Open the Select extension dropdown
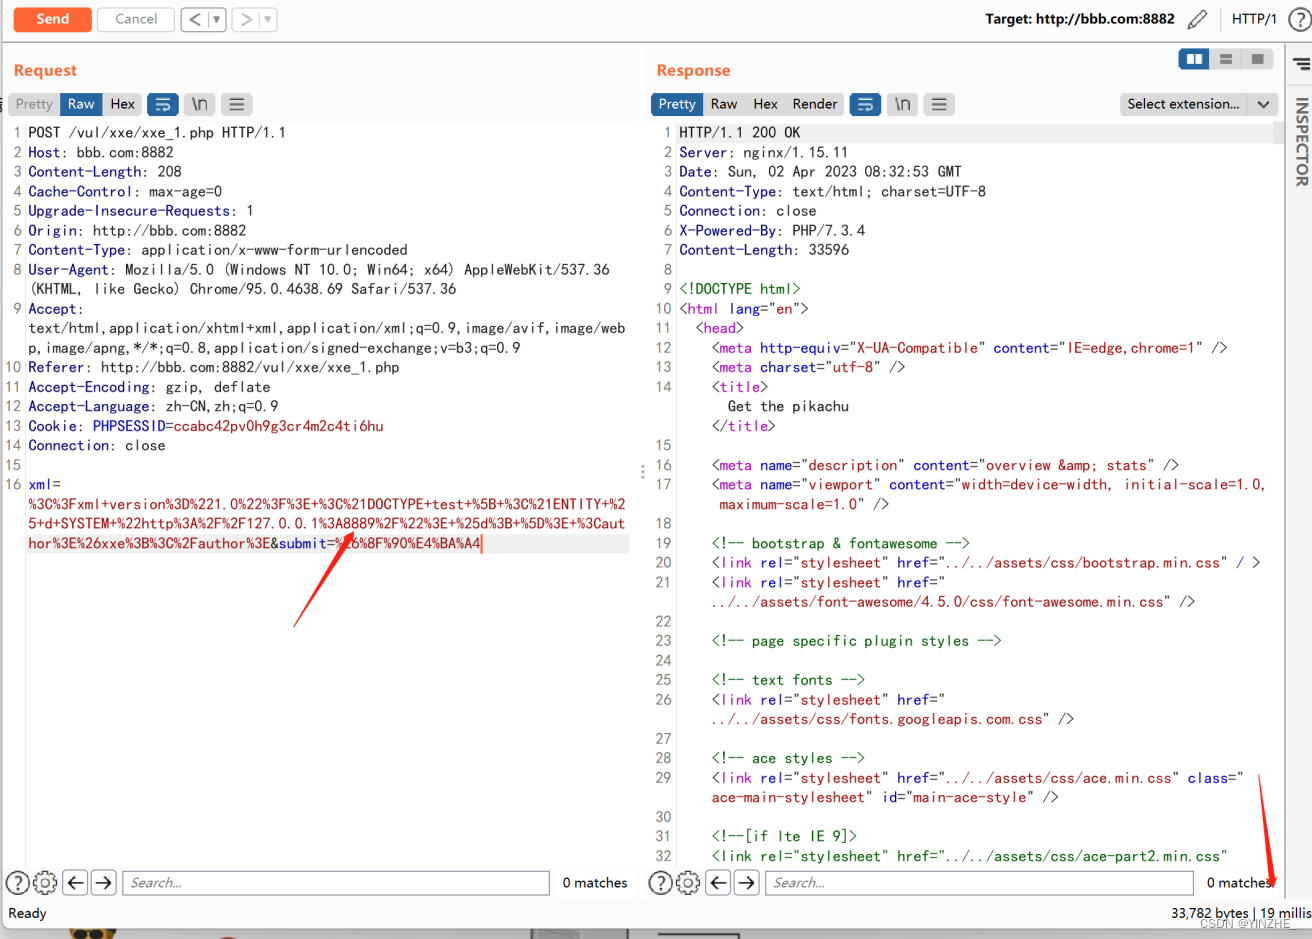Viewport: 1312px width, 939px height. [1199, 104]
